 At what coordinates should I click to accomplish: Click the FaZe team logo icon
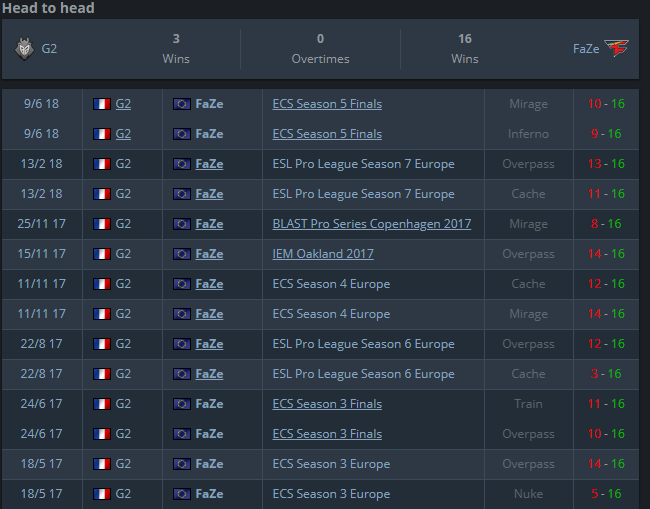(616, 48)
